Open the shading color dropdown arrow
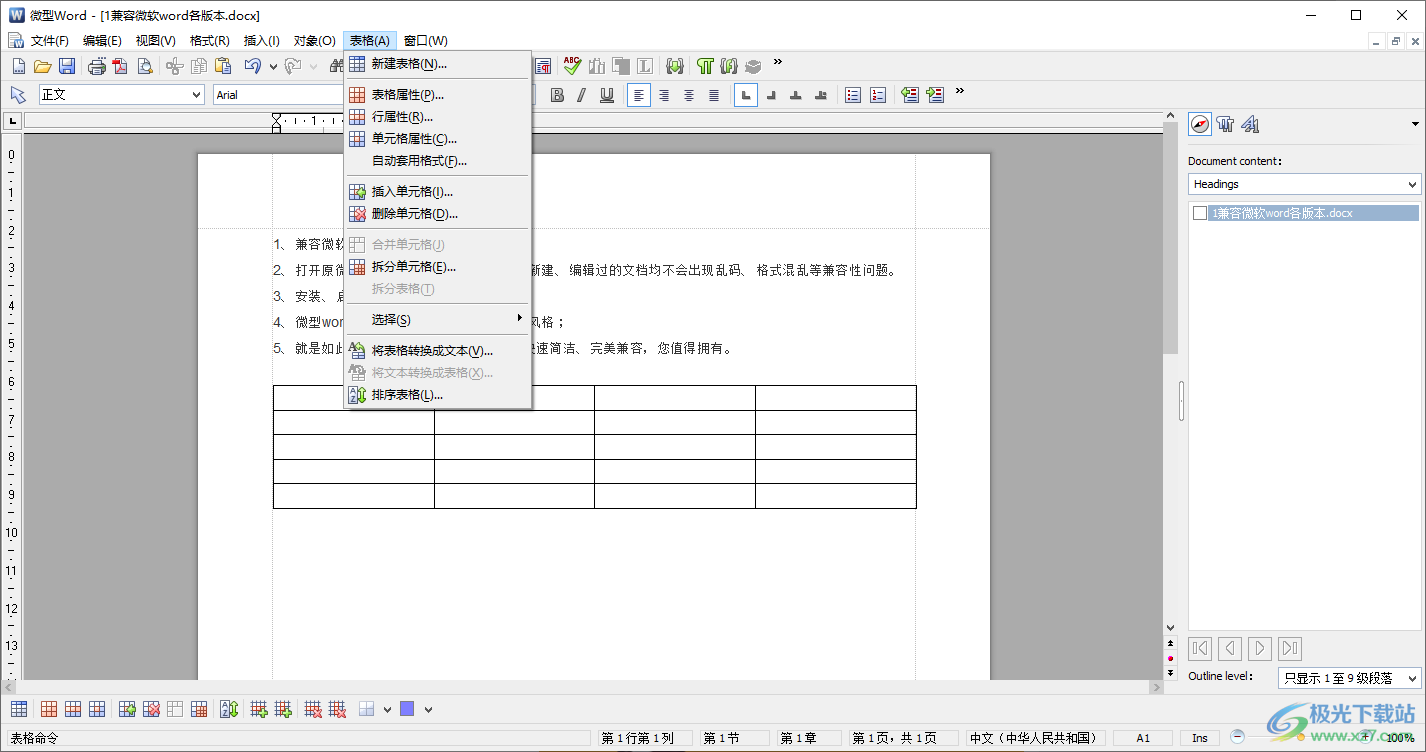 pyautogui.click(x=428, y=710)
